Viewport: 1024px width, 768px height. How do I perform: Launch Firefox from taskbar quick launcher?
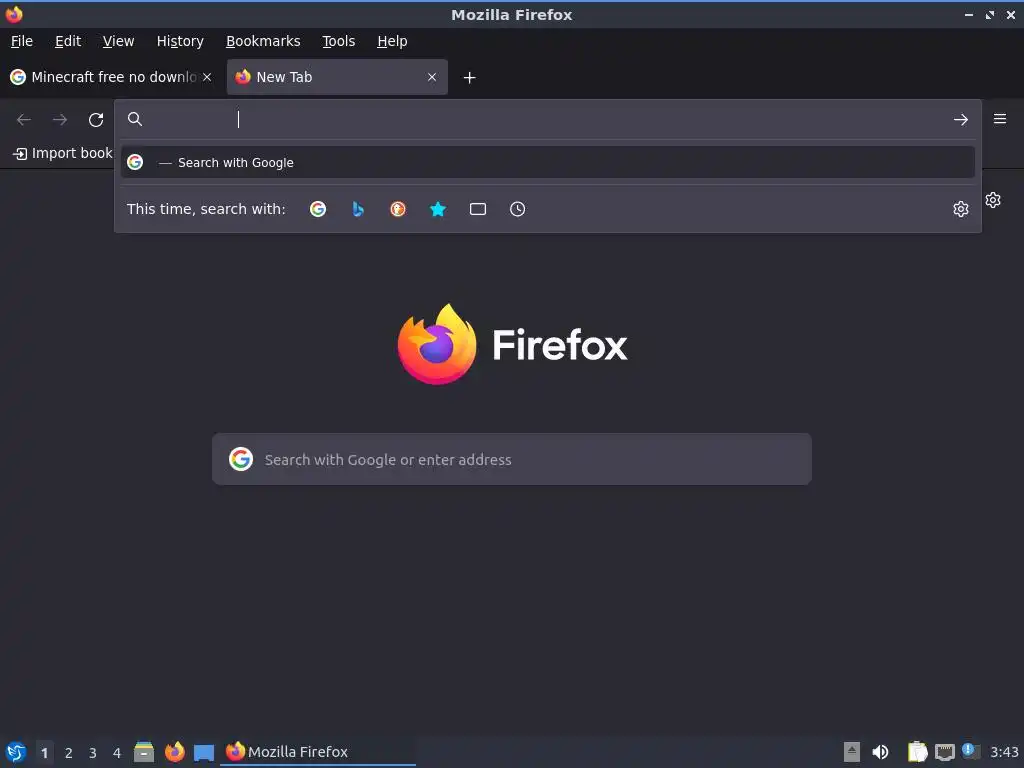[174, 752]
